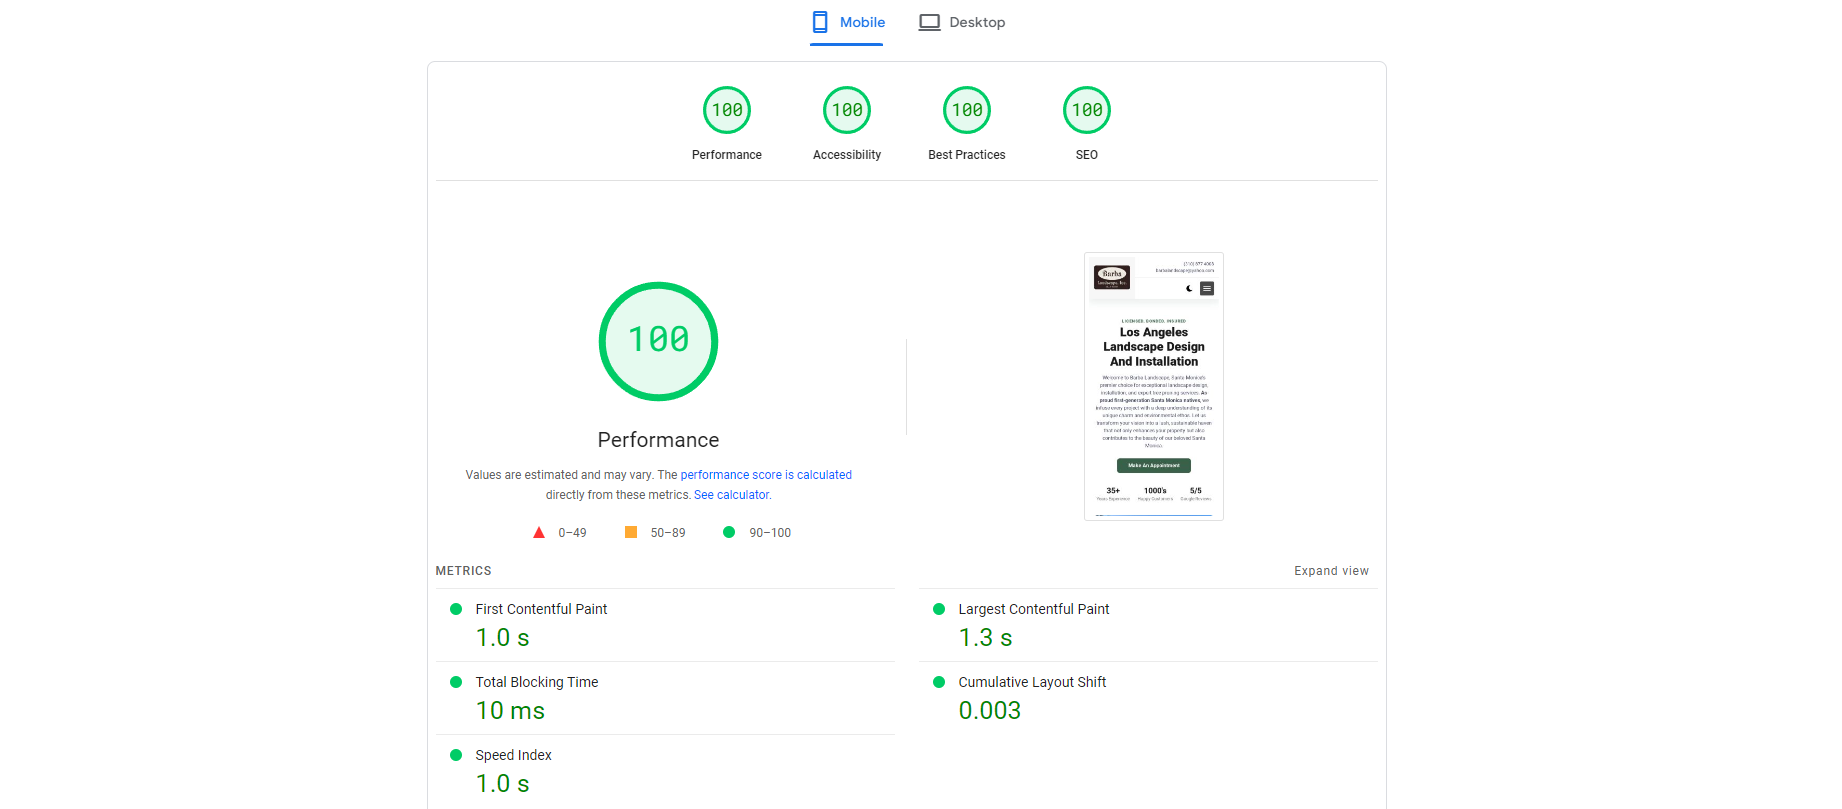Expand the metrics view
Screen dimensions: 1842x809
[x=1331, y=571]
